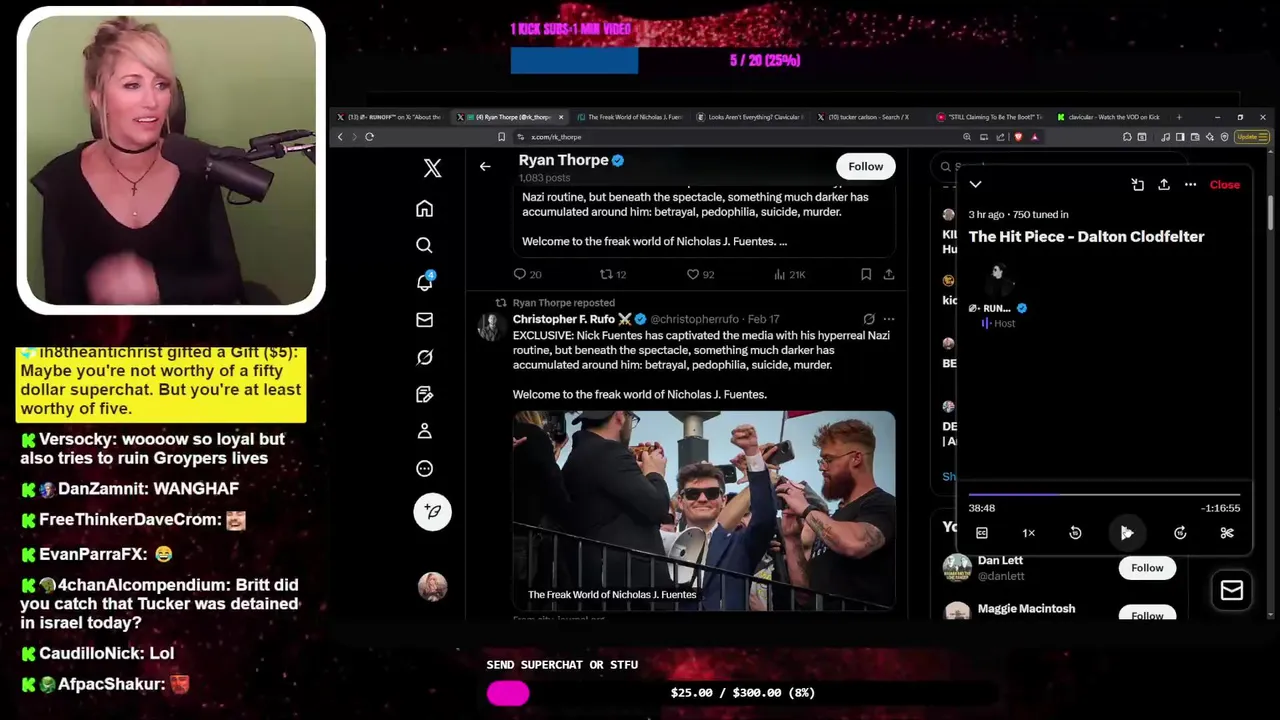Screen dimensions: 1280x720
Task: Open the account avatar in X sidebar
Action: click(433, 586)
